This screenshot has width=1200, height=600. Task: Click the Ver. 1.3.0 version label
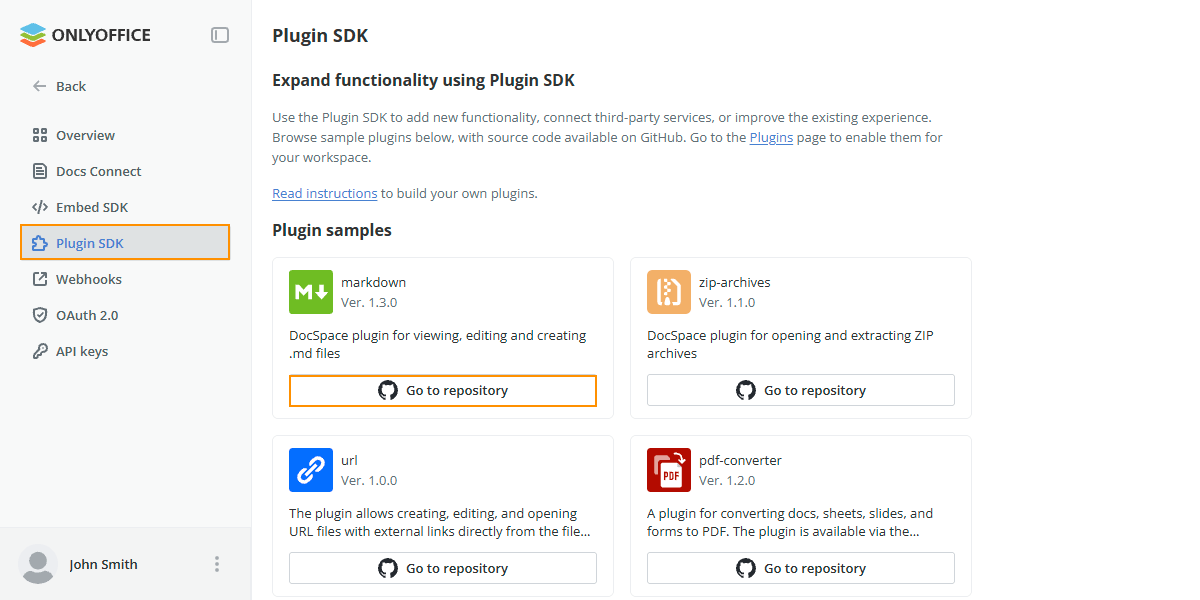point(369,302)
